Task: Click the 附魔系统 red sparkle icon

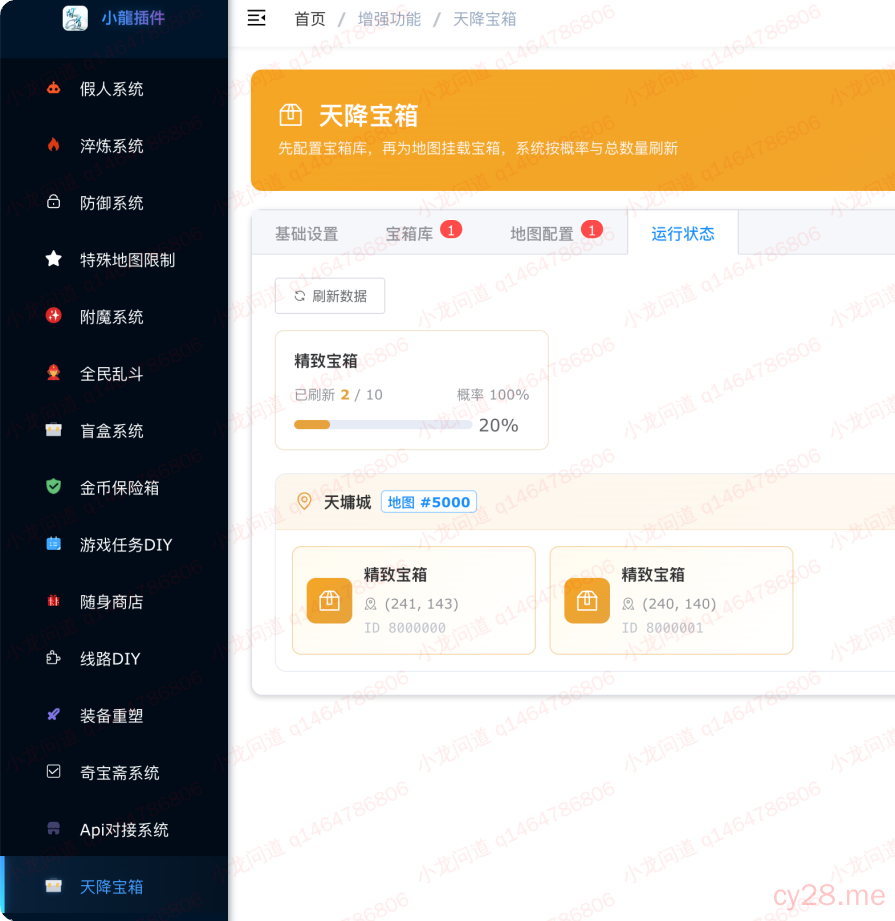Action: tap(53, 316)
